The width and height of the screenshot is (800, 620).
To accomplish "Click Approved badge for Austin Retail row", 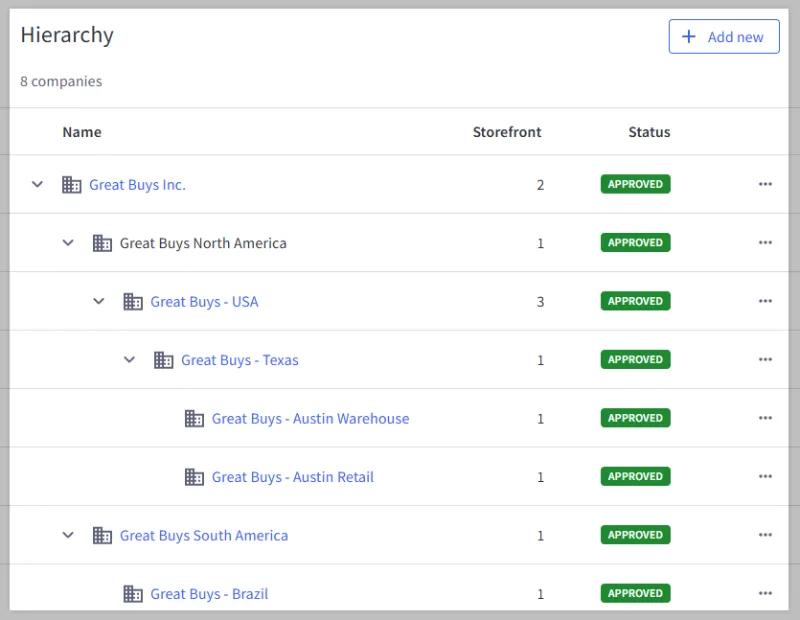I will 635,476.
